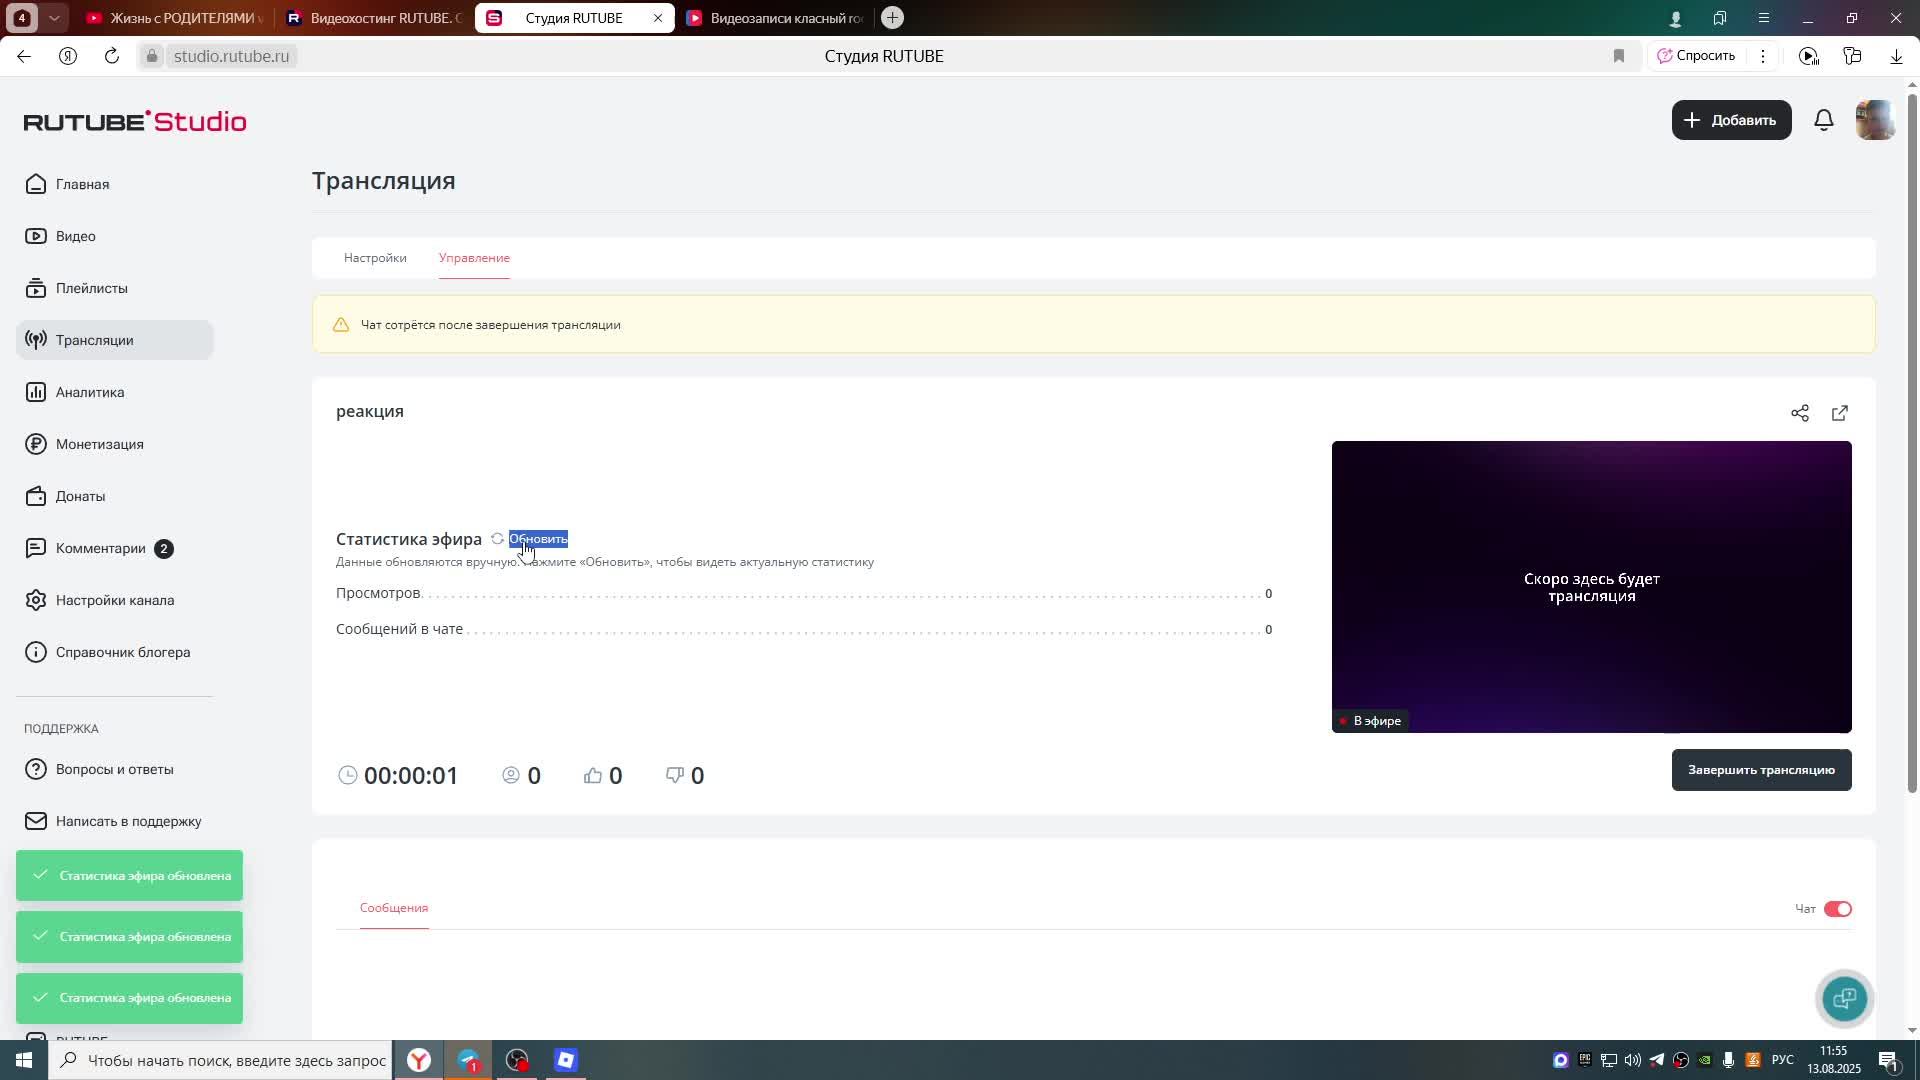Toggle the Чат switch off
This screenshot has height=1080, width=1920.
pos(1837,909)
